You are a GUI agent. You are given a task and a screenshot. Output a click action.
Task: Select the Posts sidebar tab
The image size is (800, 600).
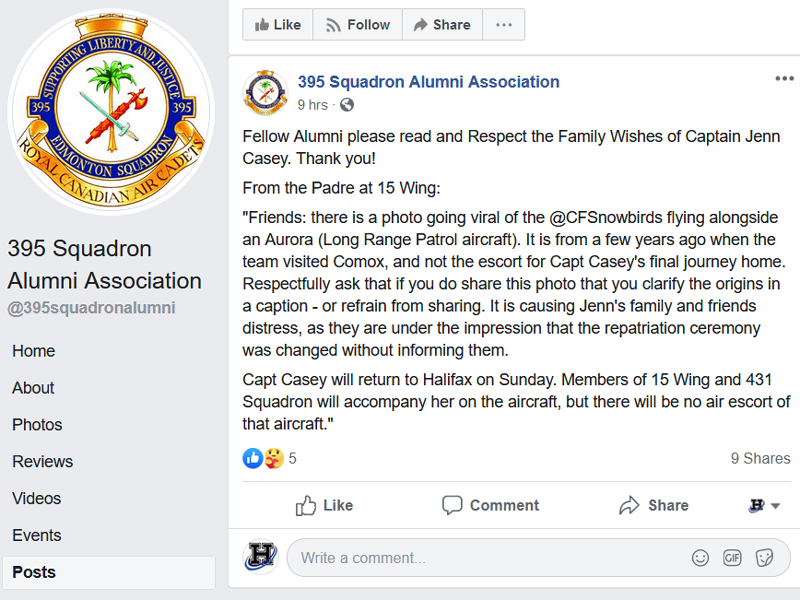tap(109, 572)
